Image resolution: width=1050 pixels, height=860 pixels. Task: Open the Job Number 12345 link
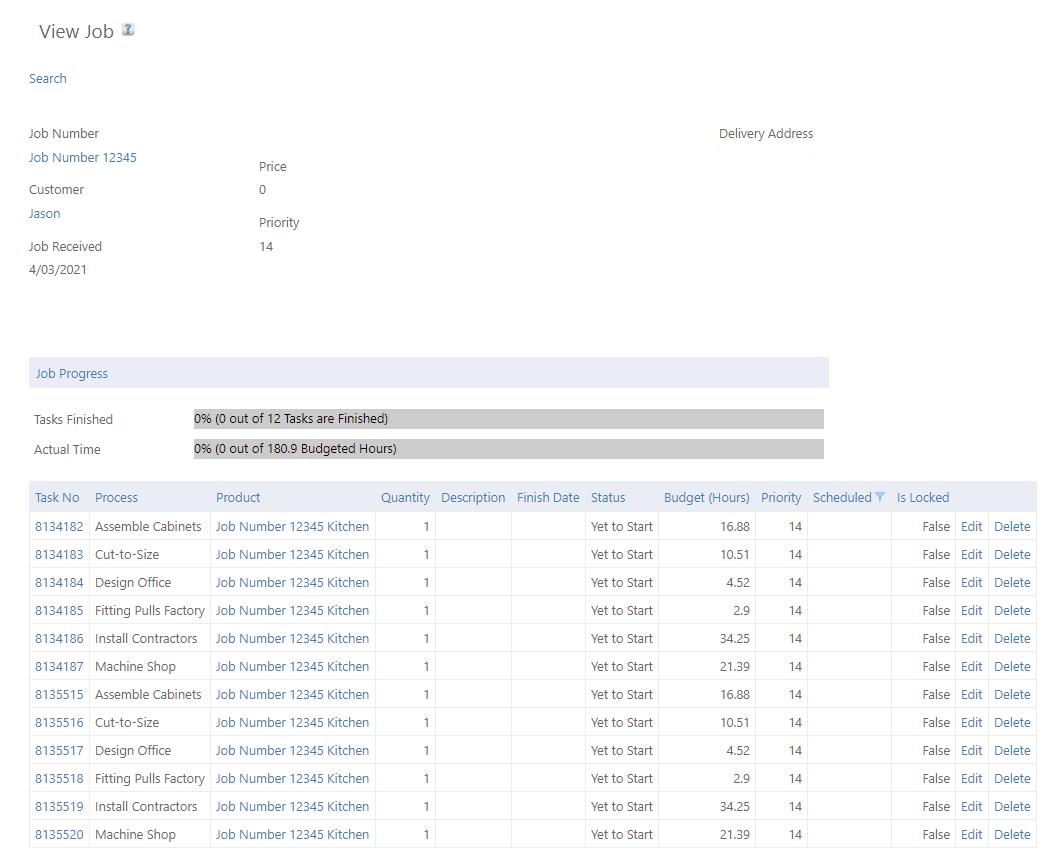(x=83, y=157)
